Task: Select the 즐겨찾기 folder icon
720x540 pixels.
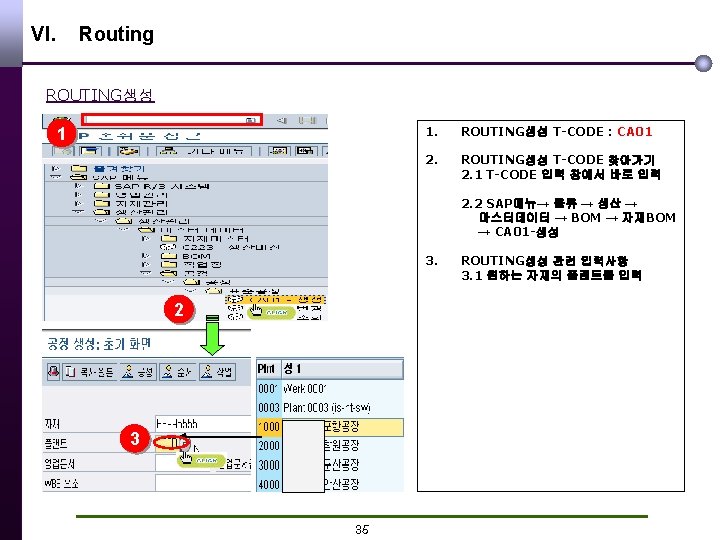Action: click(x=79, y=169)
